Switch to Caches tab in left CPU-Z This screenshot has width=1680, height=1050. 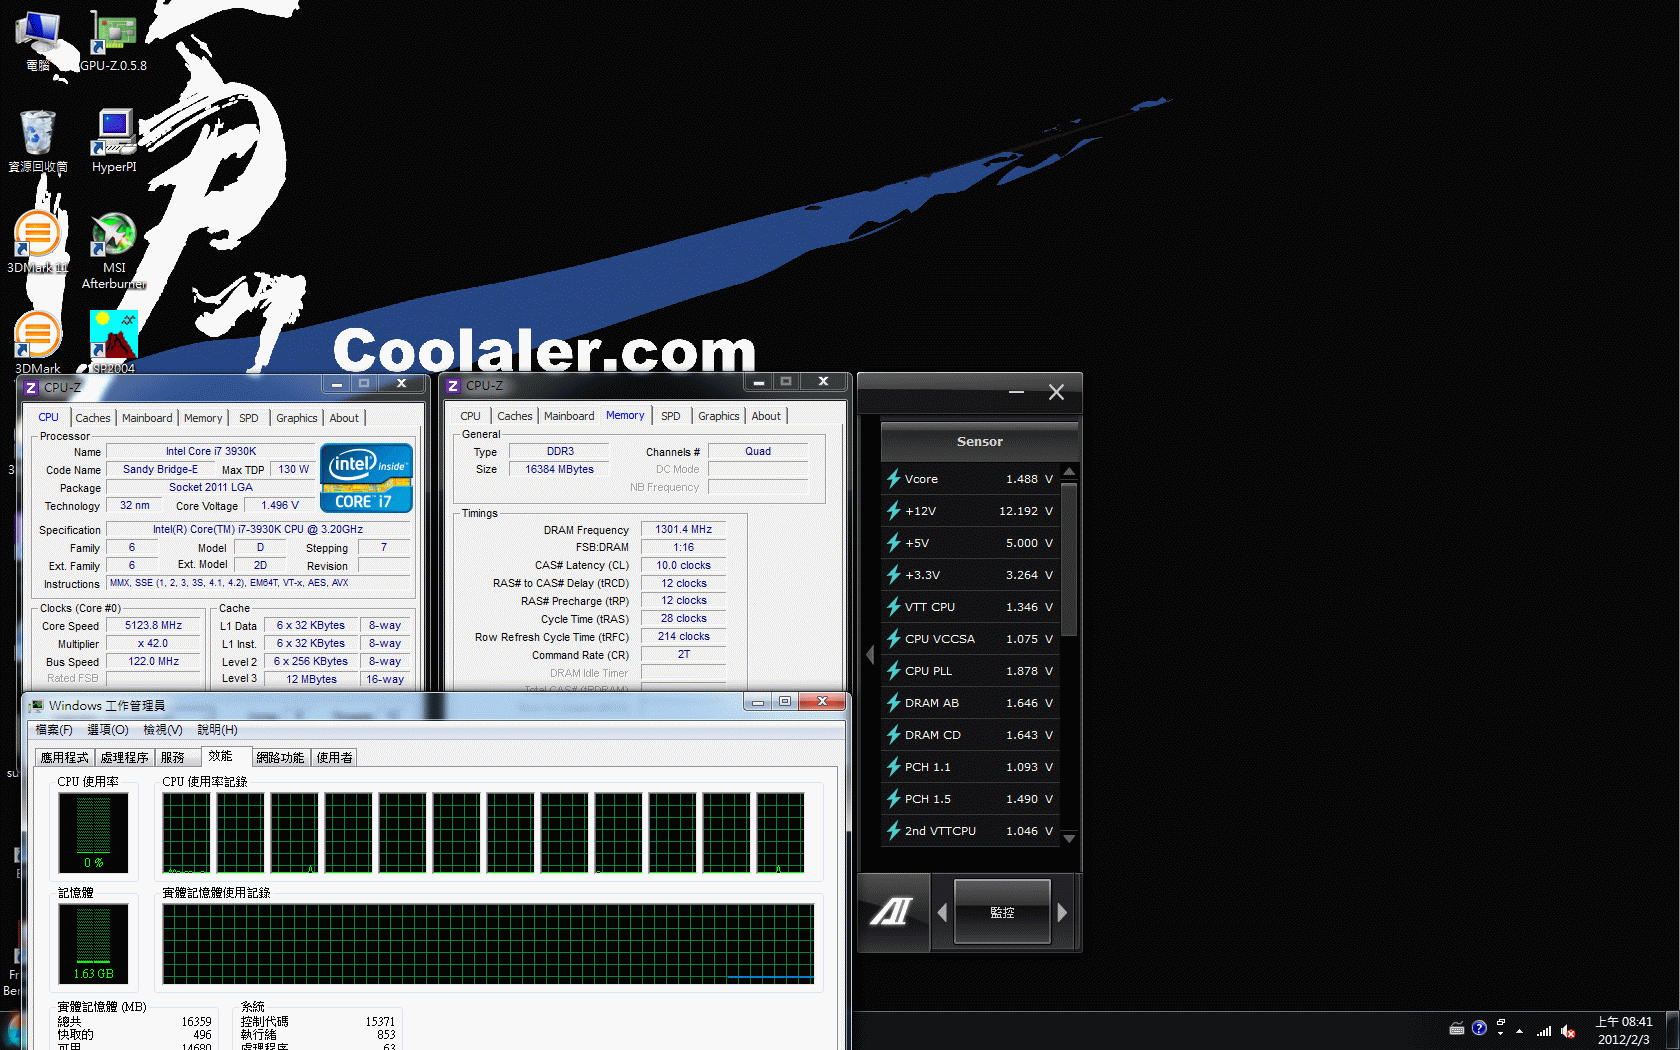(93, 418)
